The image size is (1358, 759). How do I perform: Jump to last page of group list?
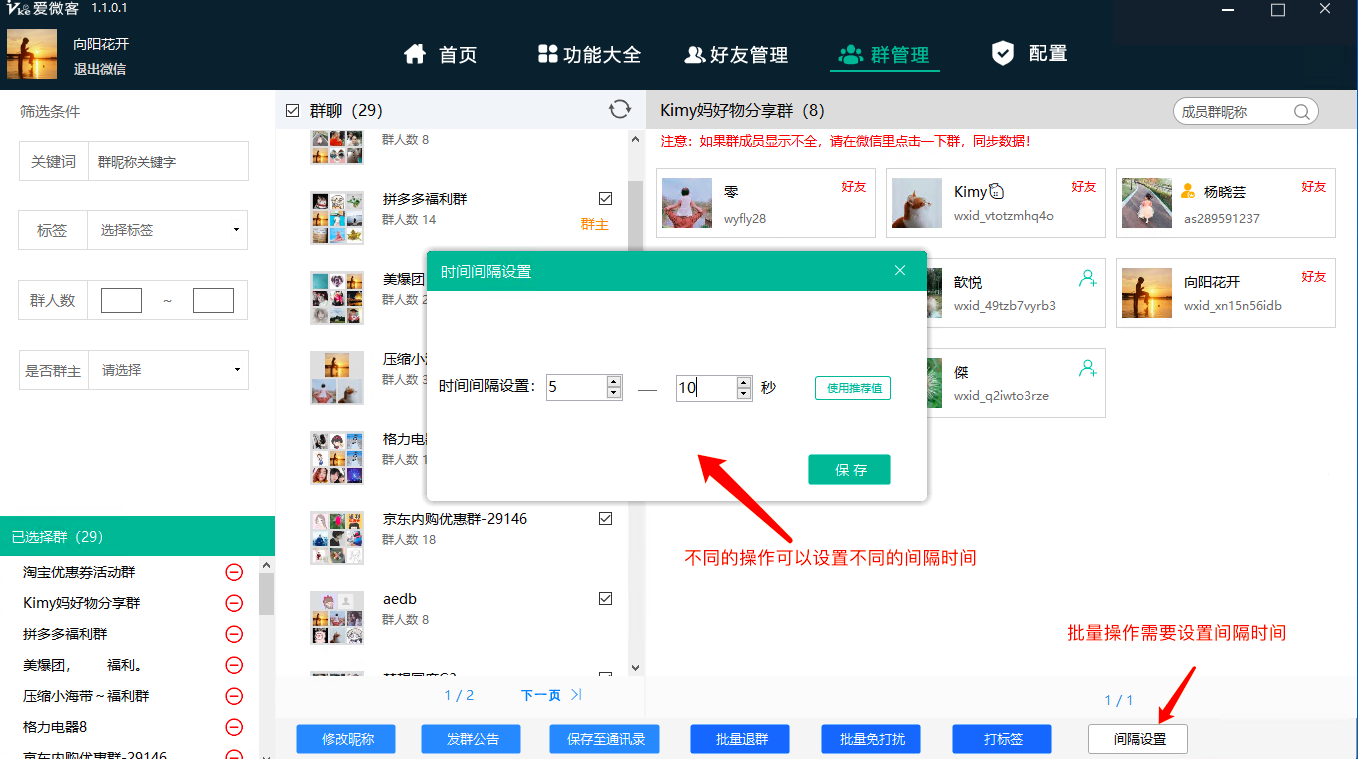577,695
